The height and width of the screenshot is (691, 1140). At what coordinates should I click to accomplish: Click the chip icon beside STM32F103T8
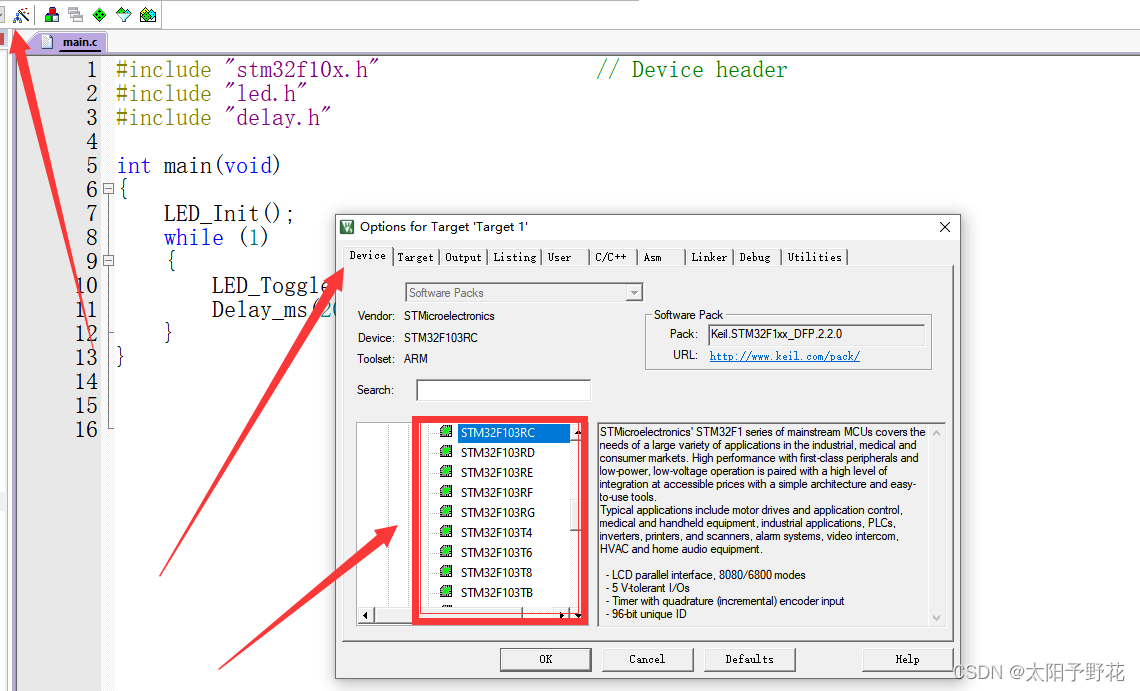coord(446,572)
